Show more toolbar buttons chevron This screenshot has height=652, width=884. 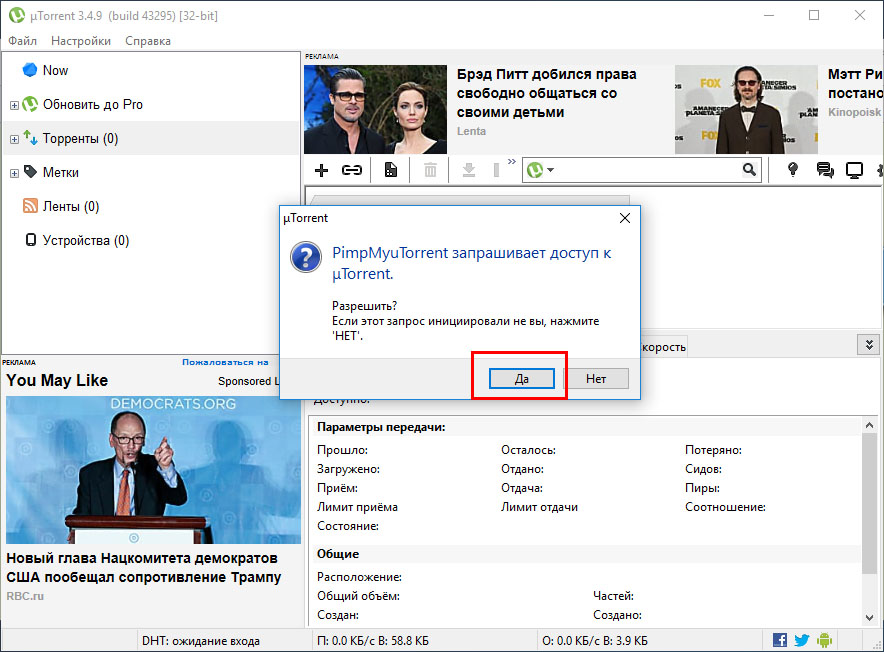[511, 162]
